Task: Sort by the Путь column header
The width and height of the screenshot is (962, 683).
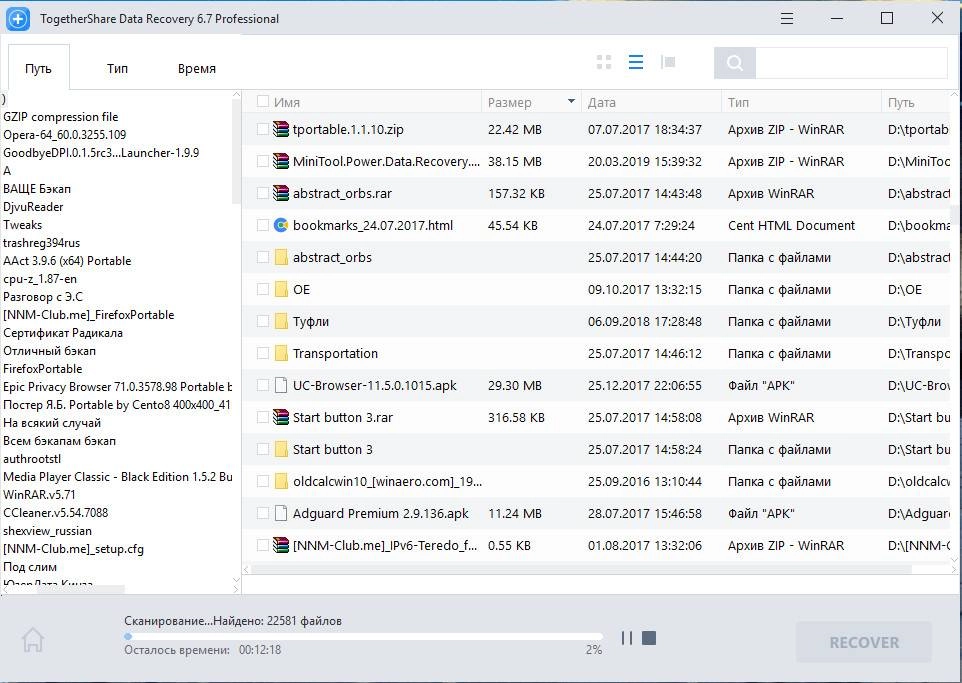Action: 901,102
